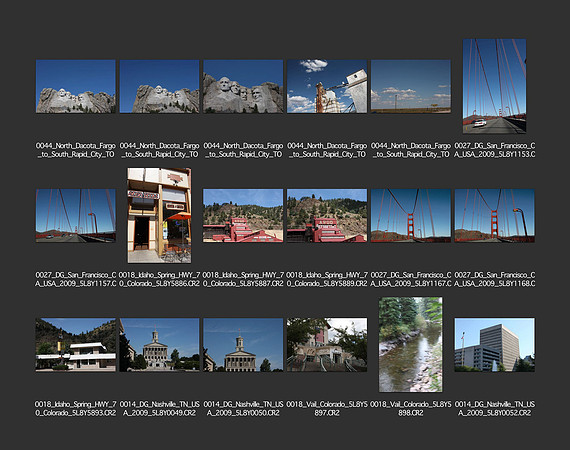The image size is (570, 450).
Task: Select the white motel building thumbnail 5L8Y5893
Action: 76,345
